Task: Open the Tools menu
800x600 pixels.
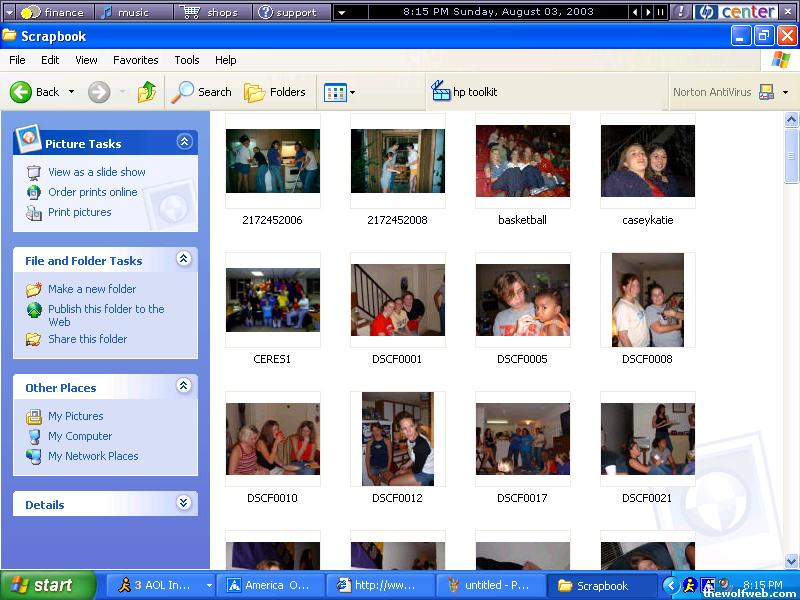Action: click(x=187, y=60)
